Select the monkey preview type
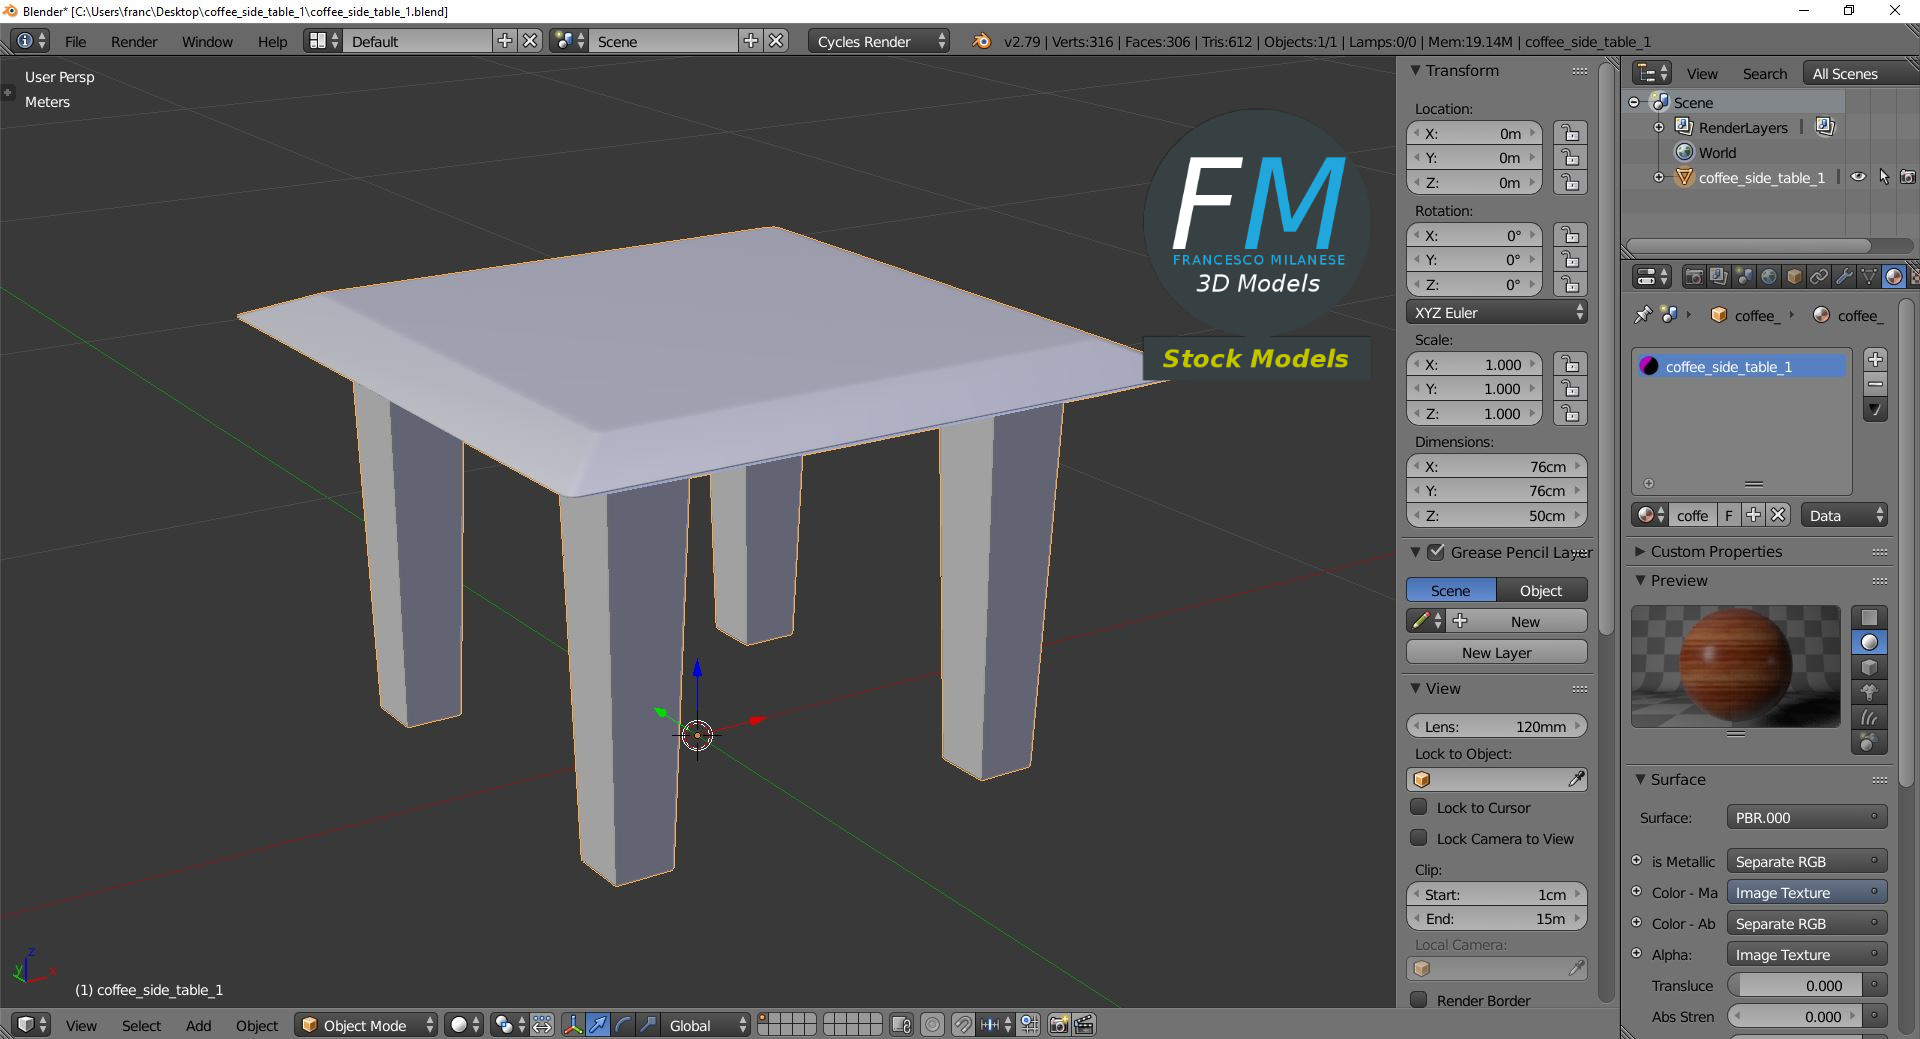 click(x=1869, y=692)
